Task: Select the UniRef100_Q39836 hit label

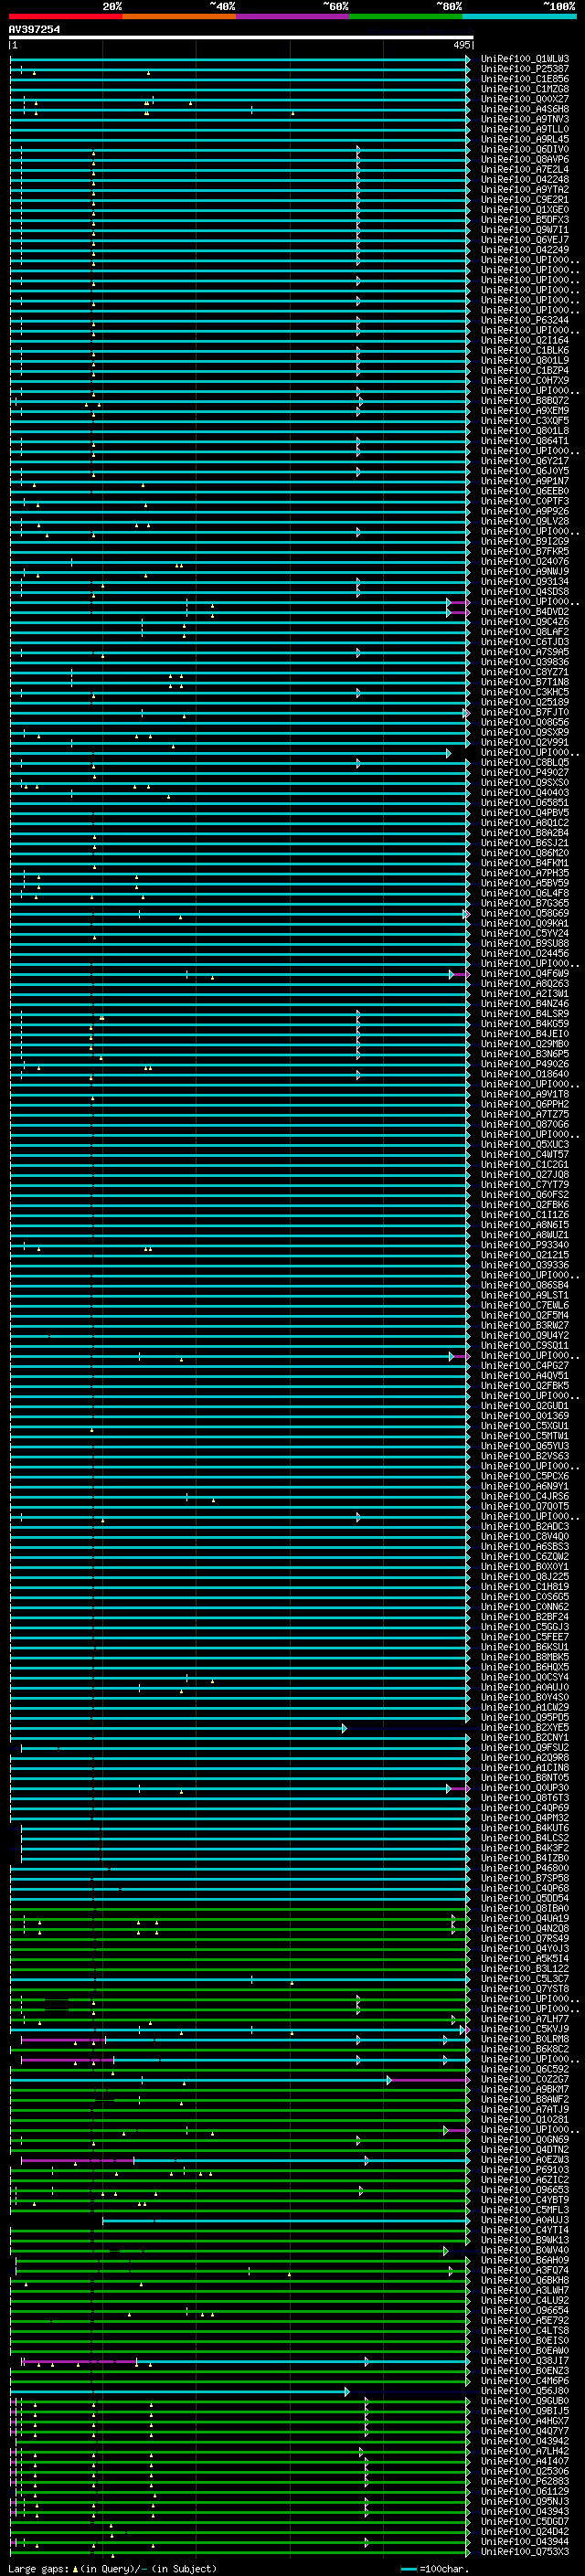Action: 525,662
